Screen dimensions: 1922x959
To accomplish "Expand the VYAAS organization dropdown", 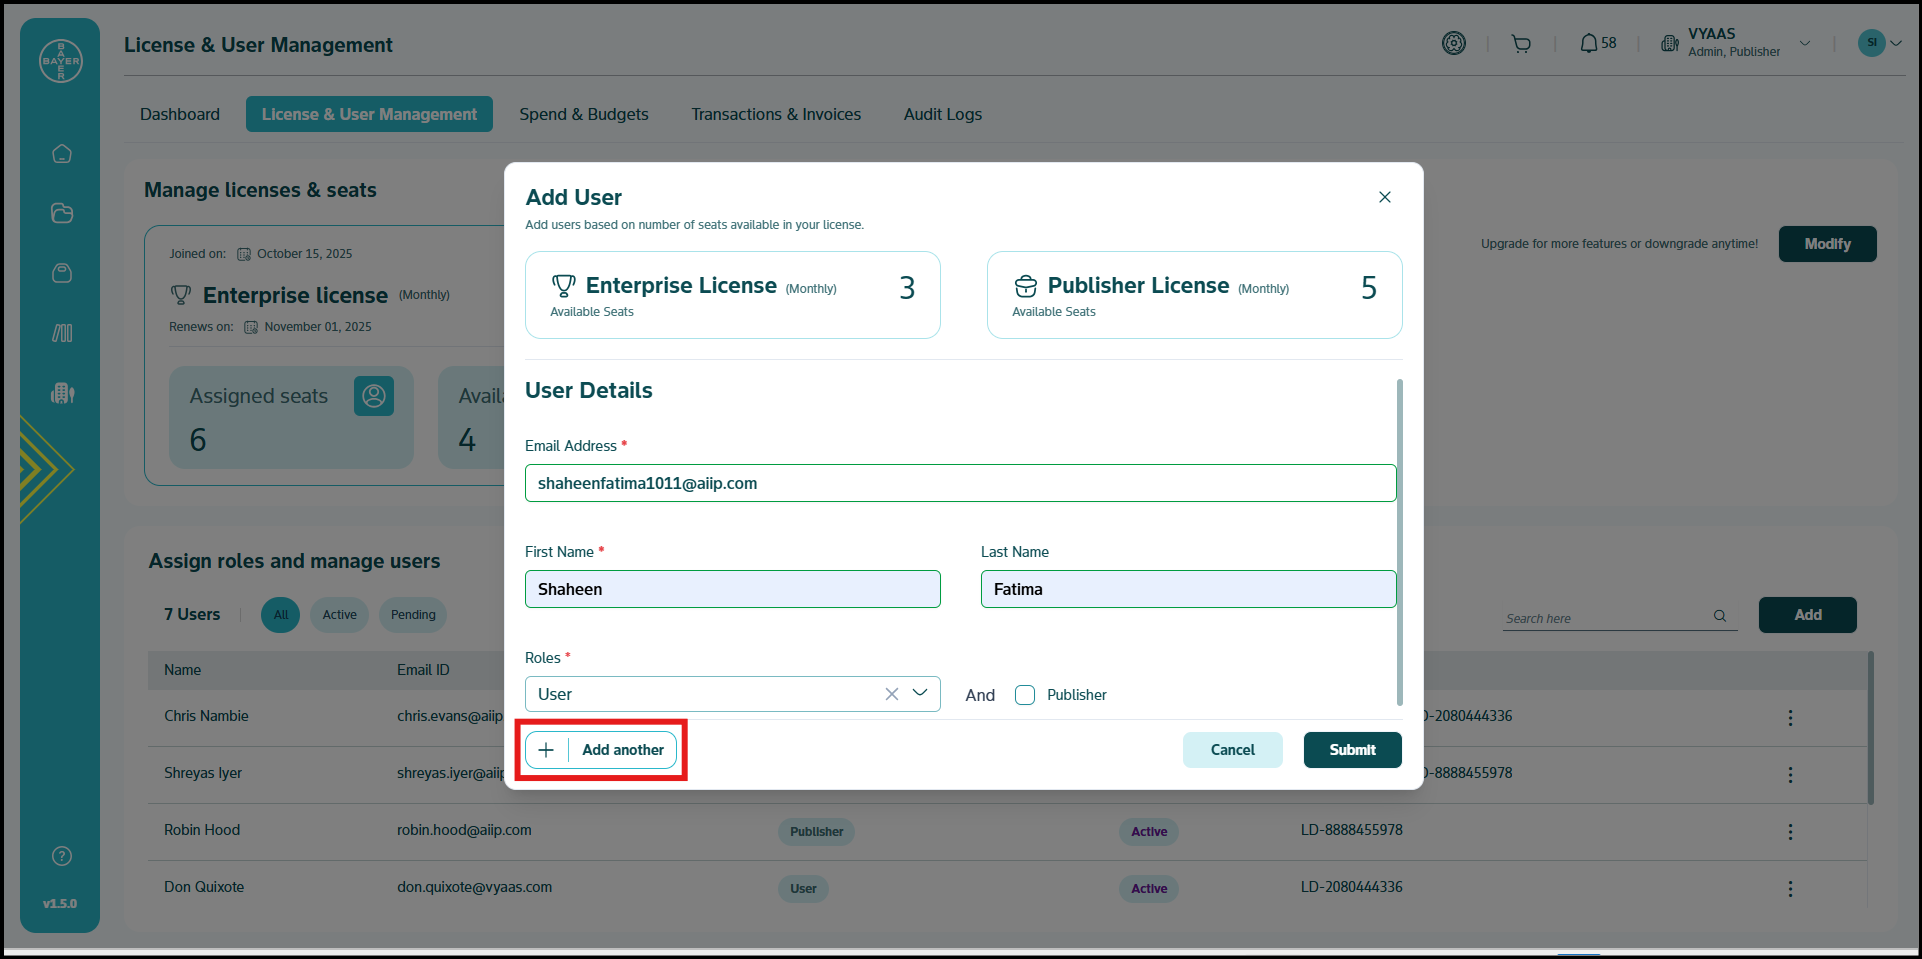I will click(x=1805, y=43).
